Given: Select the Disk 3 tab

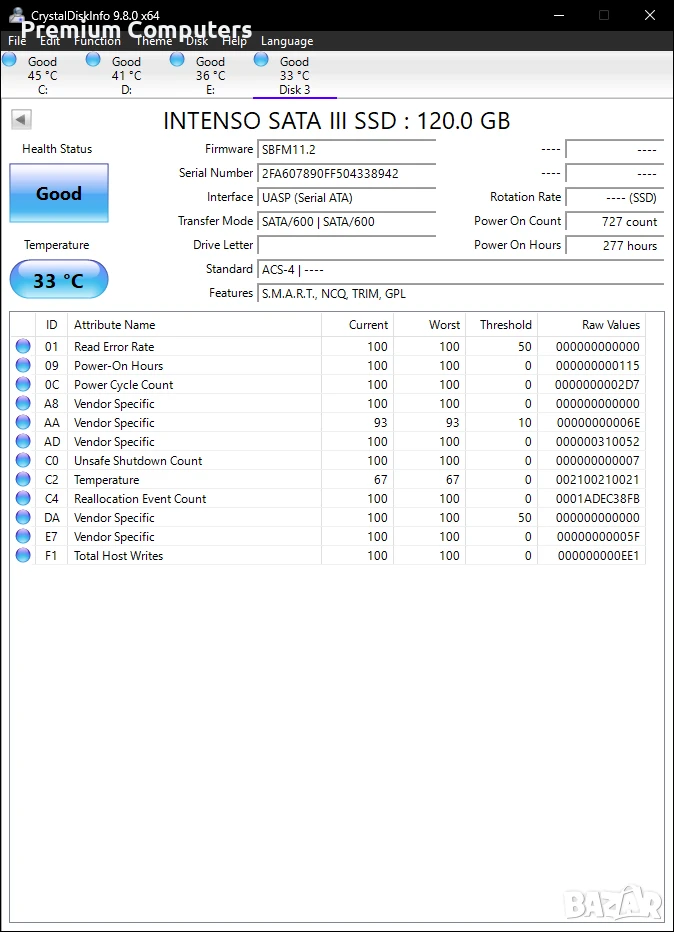Looking at the screenshot, I should (x=295, y=75).
